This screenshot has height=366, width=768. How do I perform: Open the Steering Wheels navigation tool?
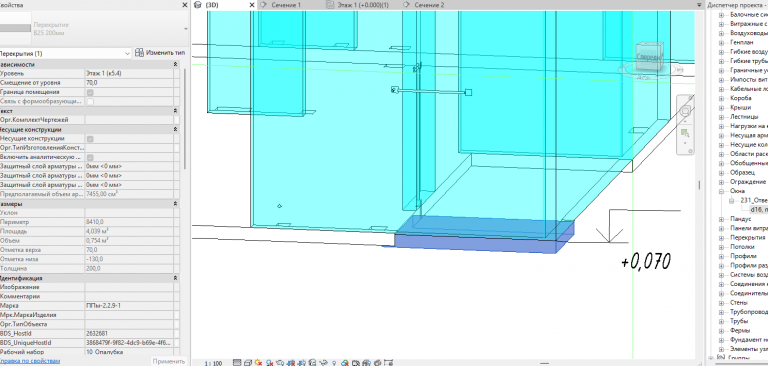point(686,111)
